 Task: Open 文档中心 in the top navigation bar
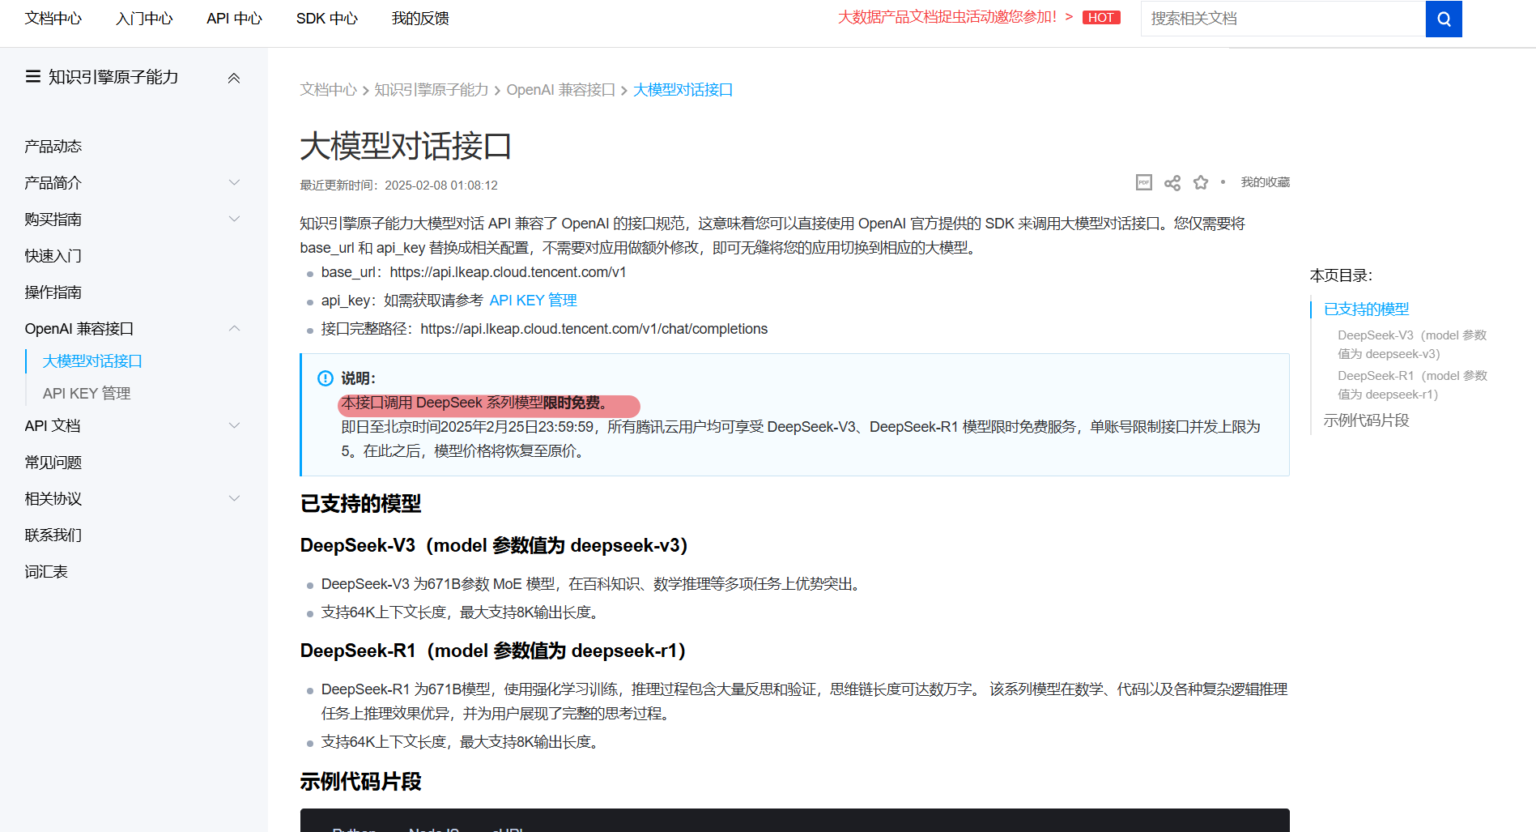point(53,18)
